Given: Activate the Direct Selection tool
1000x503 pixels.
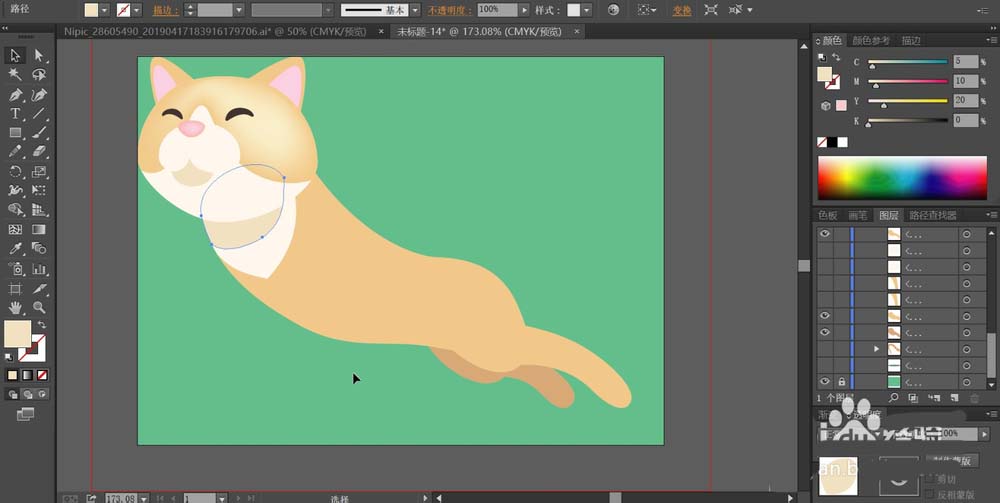Looking at the screenshot, I should [x=39, y=56].
